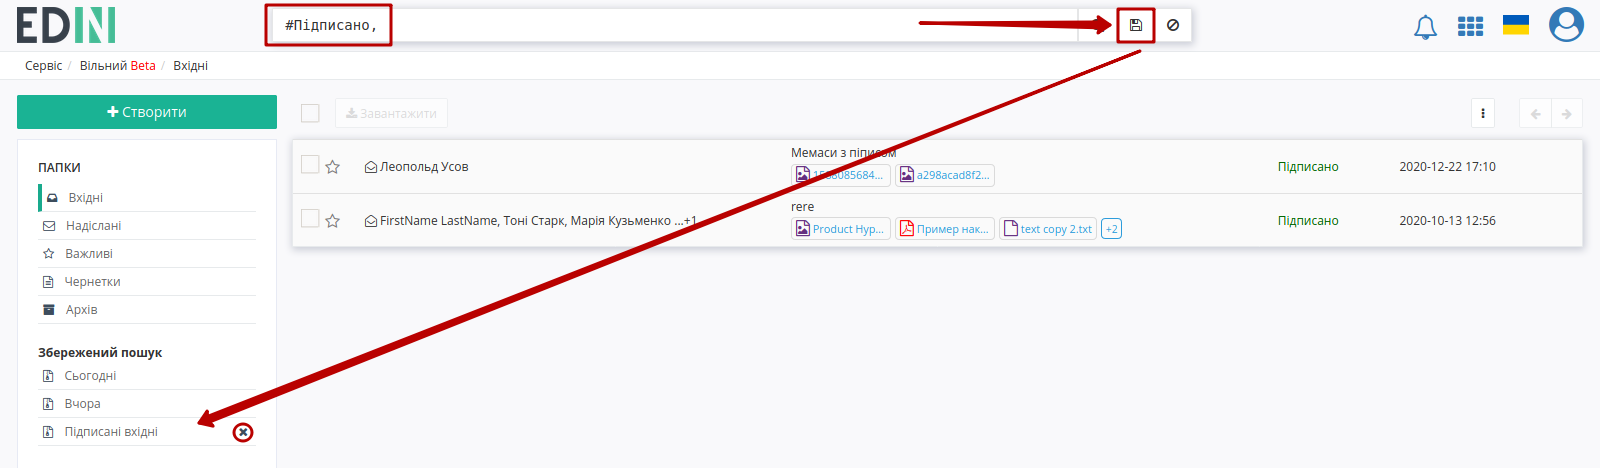Open the user profile avatar
The image size is (1600, 468).
pos(1566,25)
